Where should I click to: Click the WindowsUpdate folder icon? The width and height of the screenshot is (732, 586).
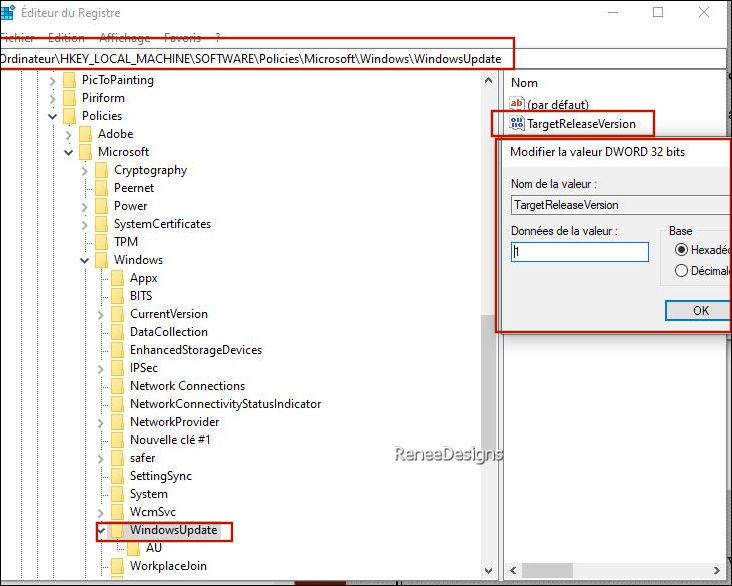point(118,530)
